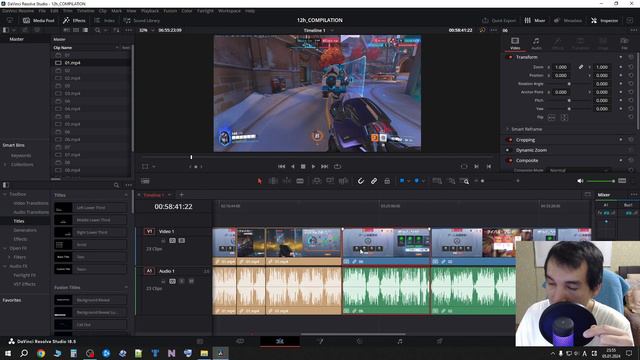Toggle Loop playback in viewer
This screenshot has width=640, height=360.
337,167
